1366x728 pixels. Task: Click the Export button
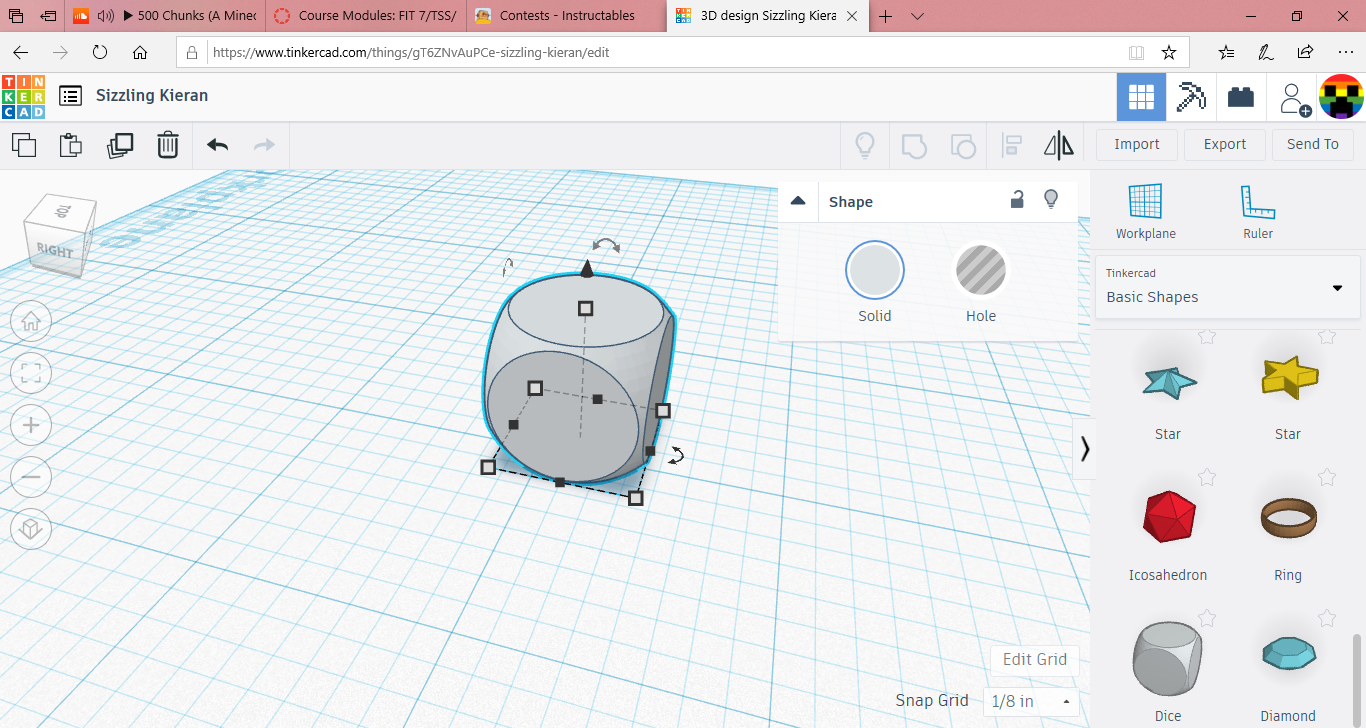click(x=1225, y=144)
